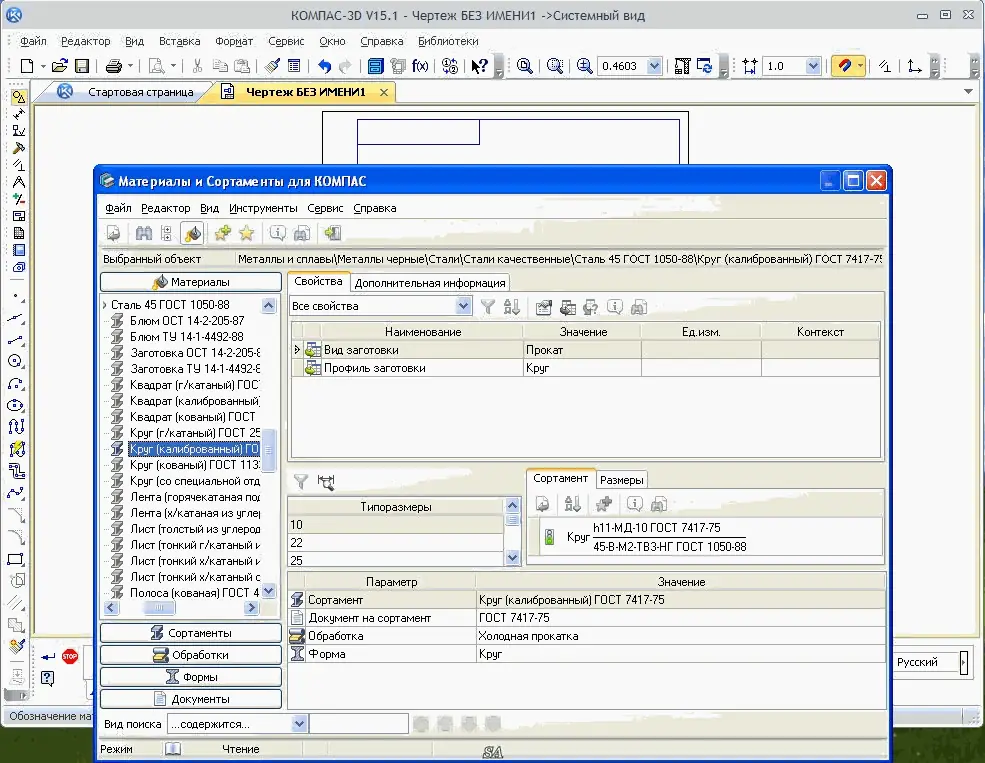Expand the zoom scale 0.4603 dropdown
The height and width of the screenshot is (763, 985).
[654, 66]
